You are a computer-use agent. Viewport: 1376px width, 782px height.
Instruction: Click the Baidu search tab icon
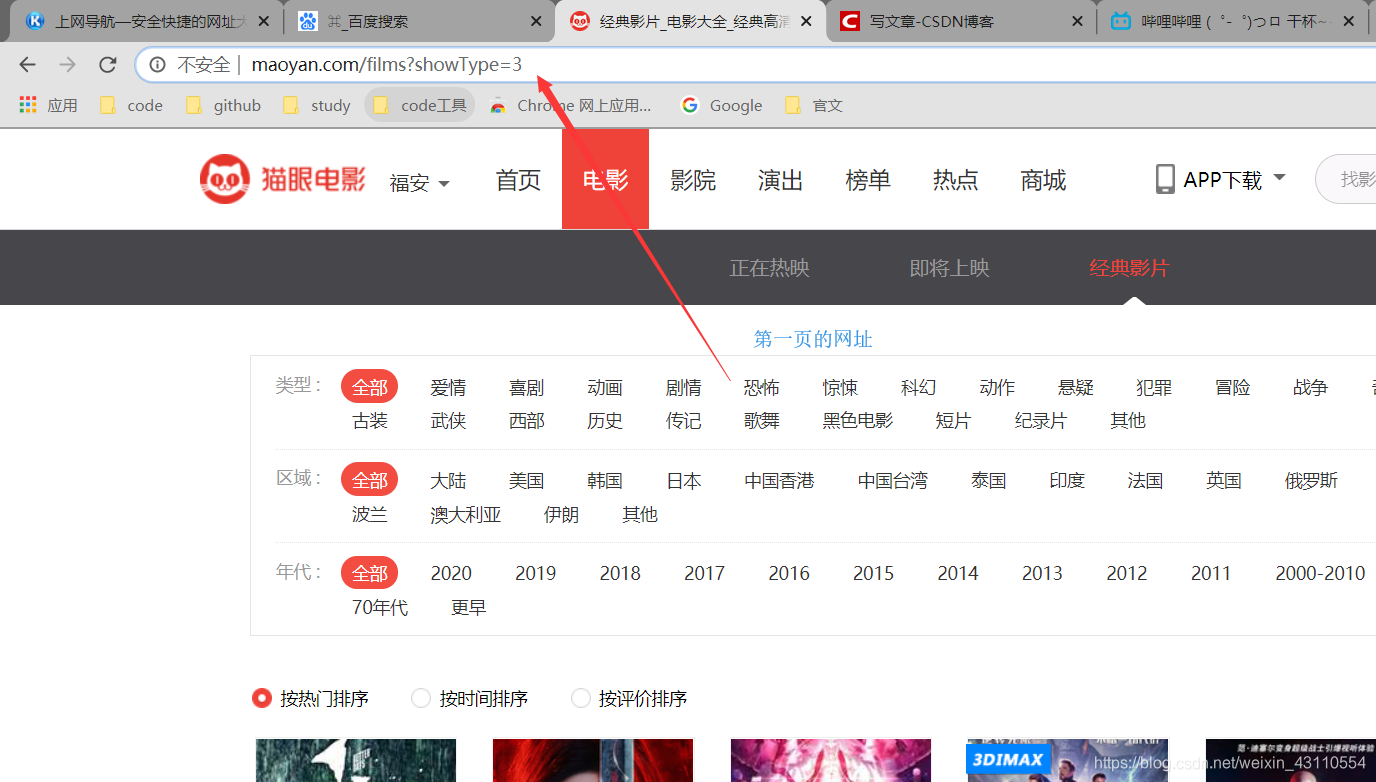[x=308, y=20]
